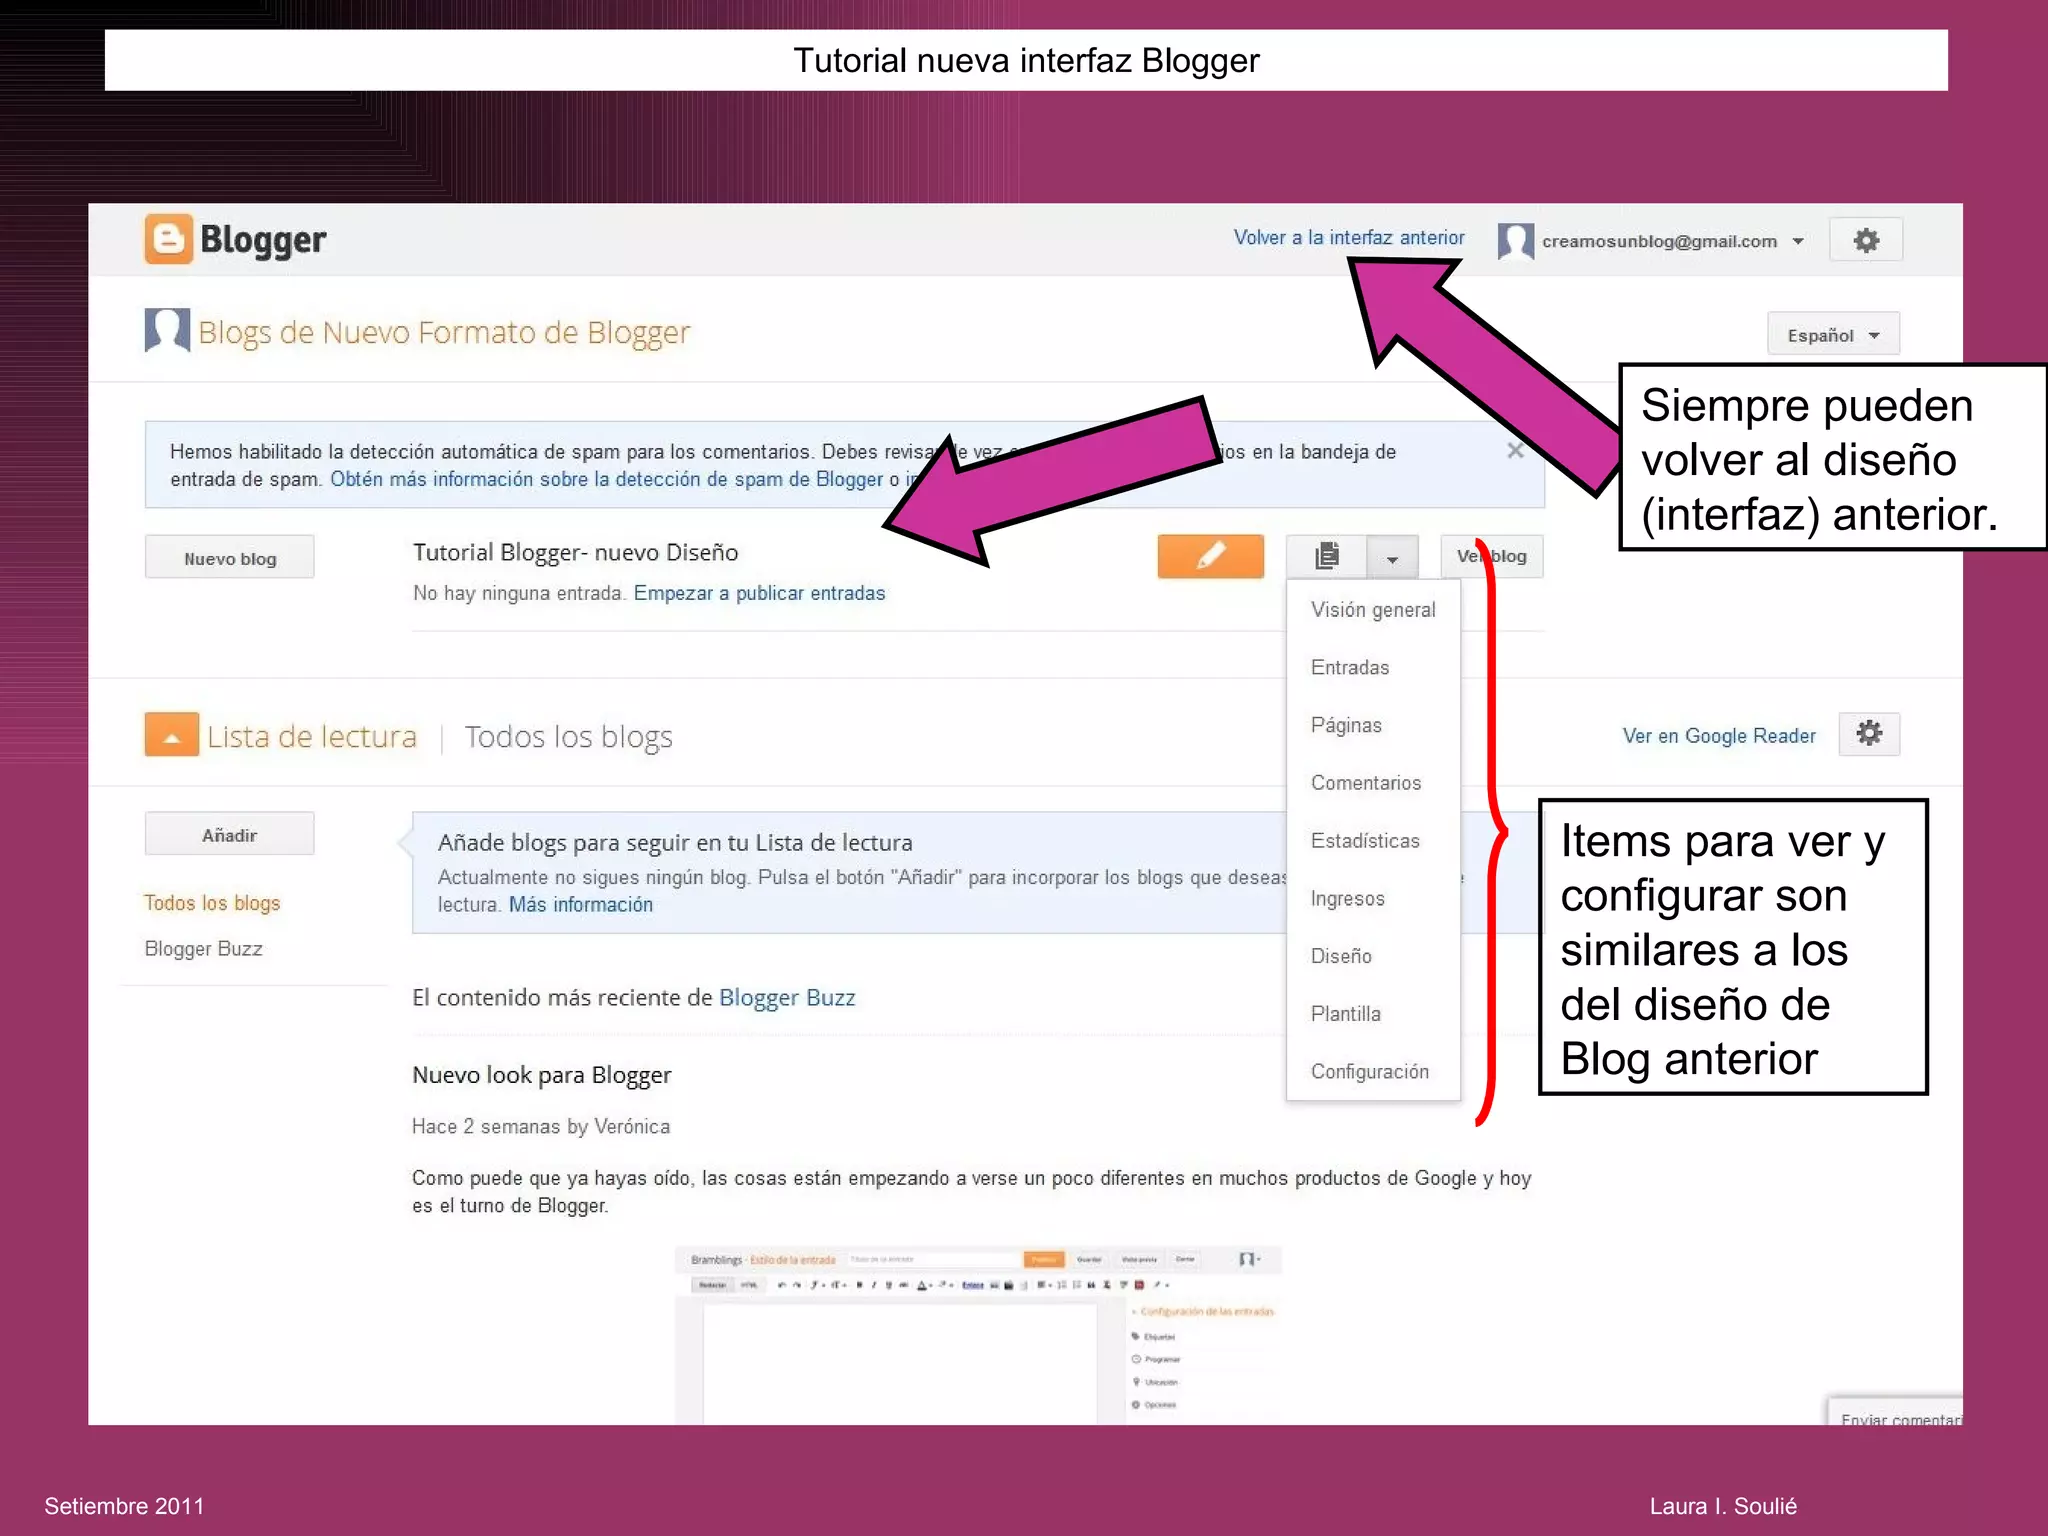Switch to the Todos los blogs tab
The width and height of the screenshot is (2048, 1536).
568,737
